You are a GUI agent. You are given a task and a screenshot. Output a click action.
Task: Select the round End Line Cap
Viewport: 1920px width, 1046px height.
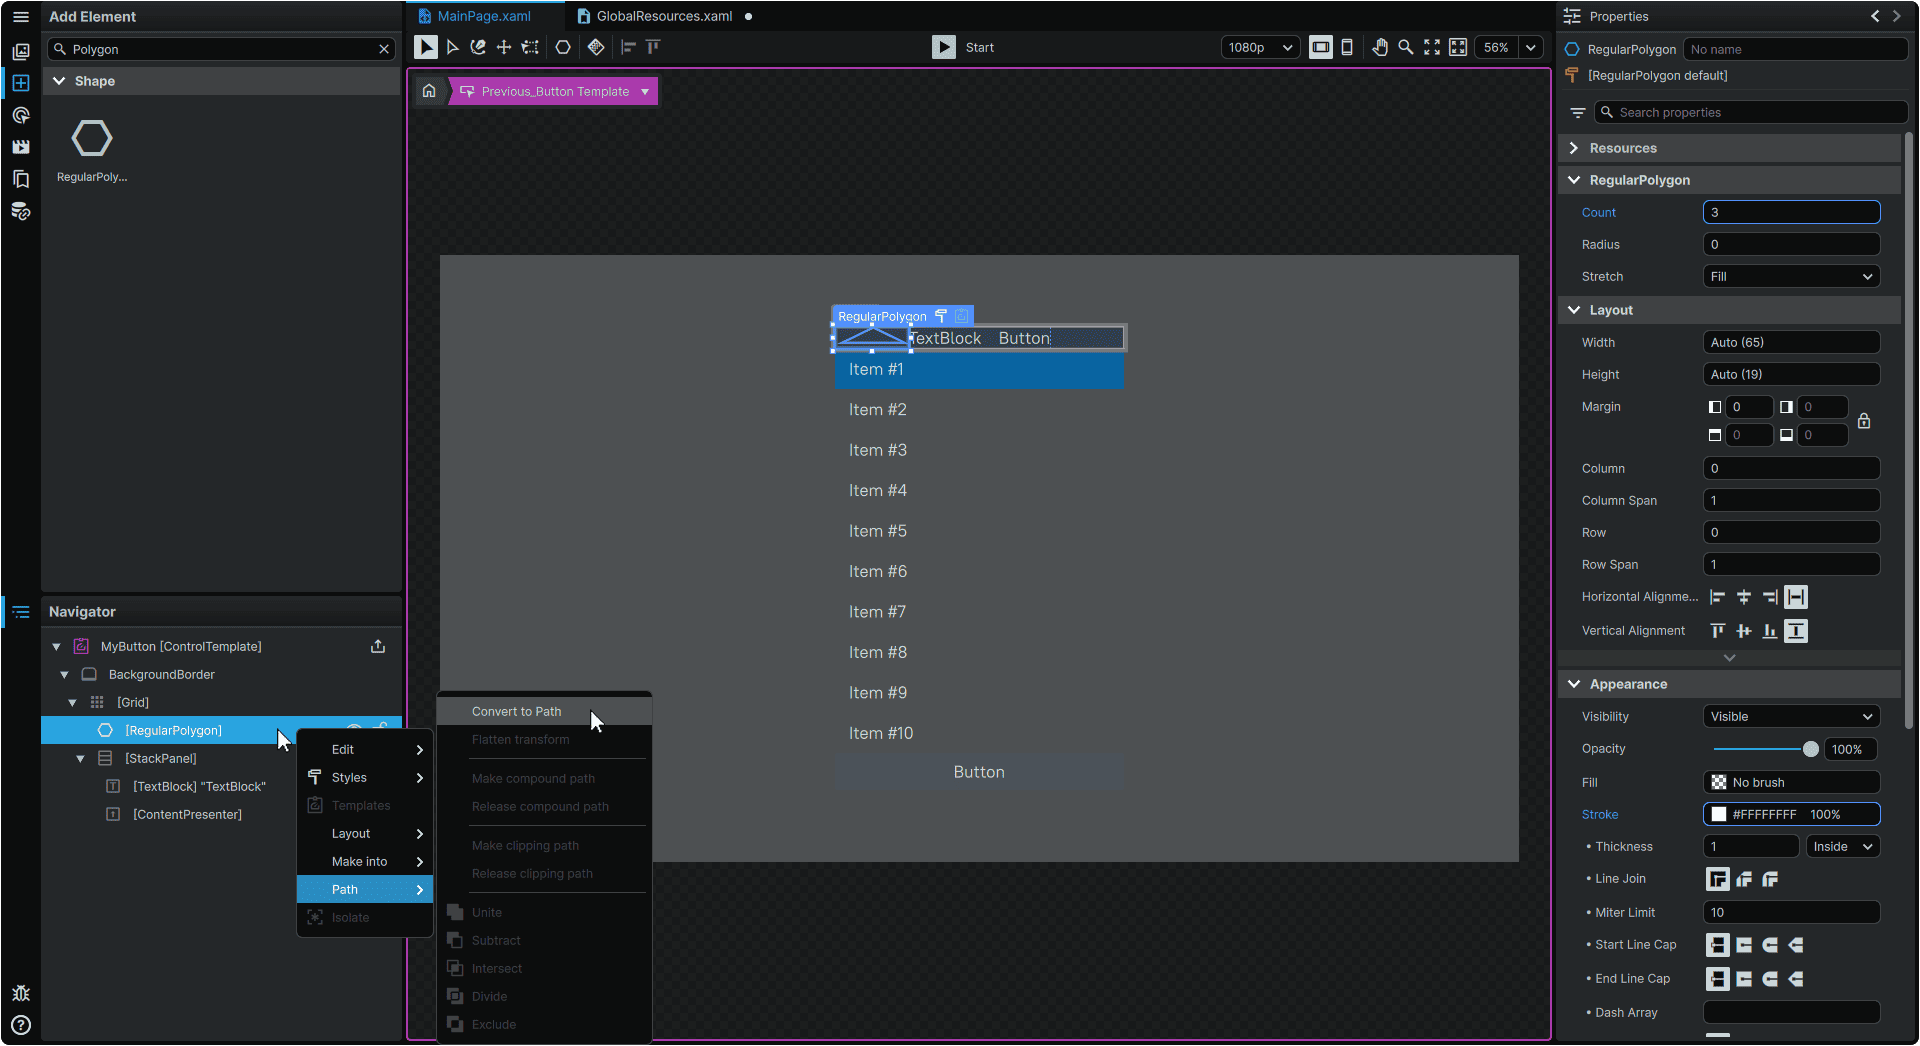1770,979
